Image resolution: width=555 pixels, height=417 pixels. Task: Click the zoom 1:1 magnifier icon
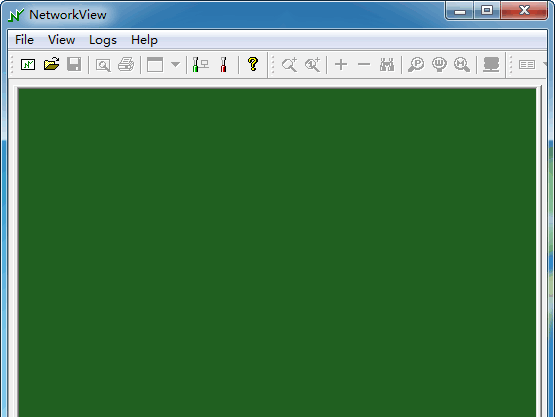[313, 65]
